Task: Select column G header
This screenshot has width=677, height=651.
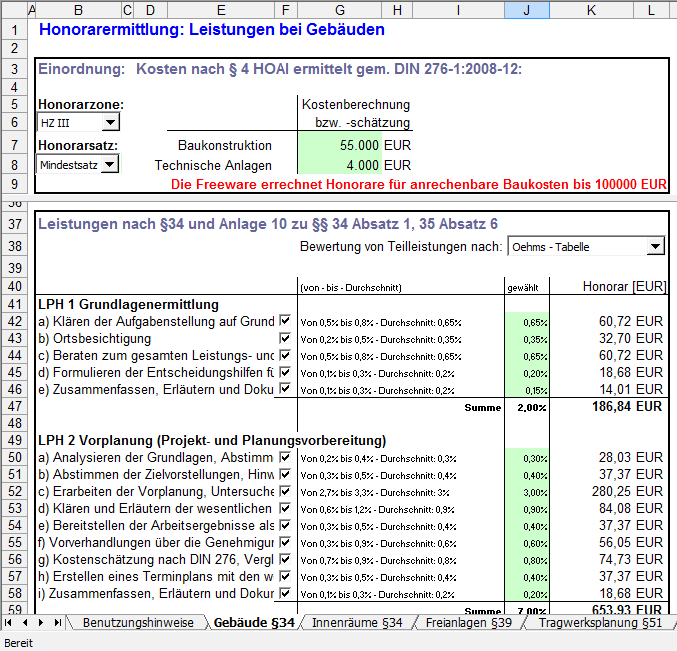Action: click(x=340, y=10)
